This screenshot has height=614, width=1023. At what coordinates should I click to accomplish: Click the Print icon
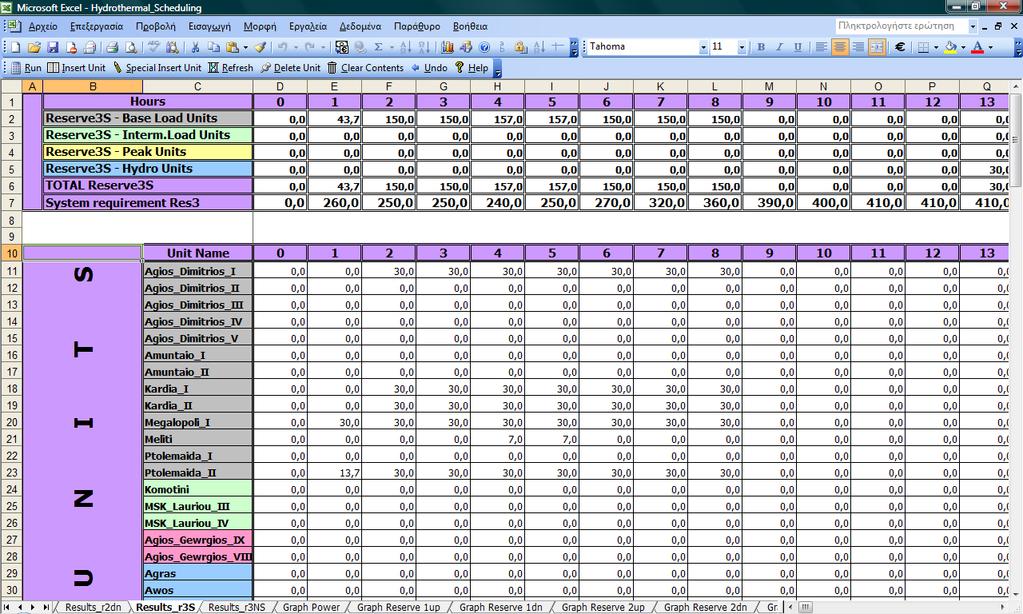[x=112, y=47]
